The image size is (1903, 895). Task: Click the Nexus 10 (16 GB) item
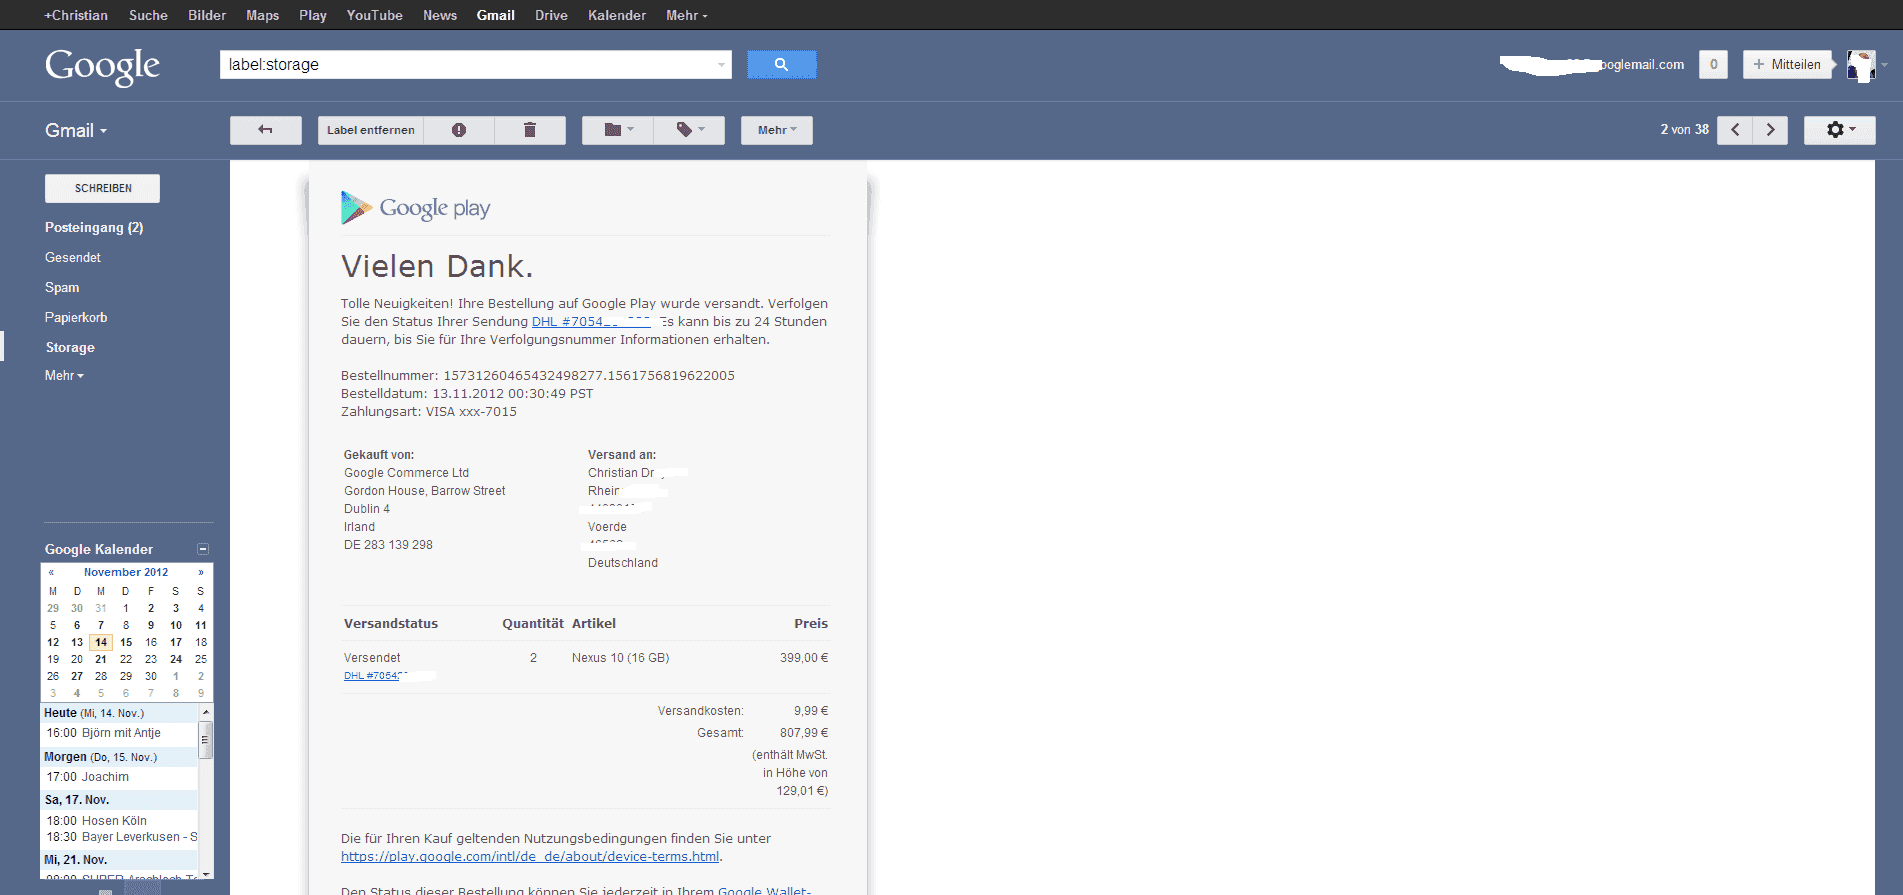[x=621, y=658]
